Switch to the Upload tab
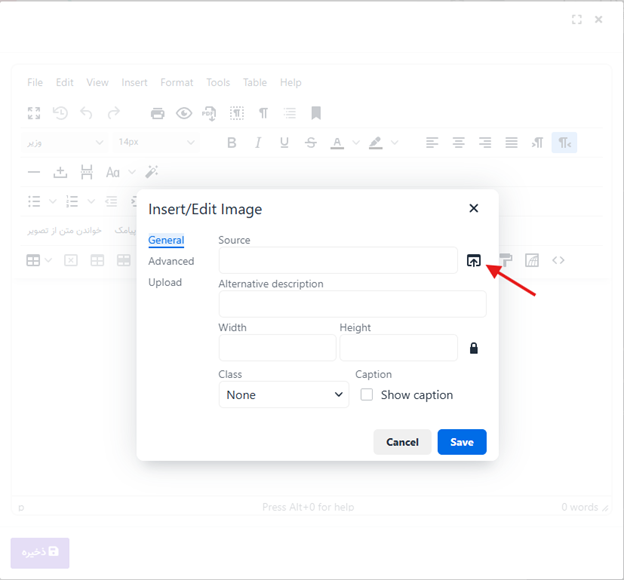Screen dimensions: 624x580 pyautogui.click(x=165, y=283)
